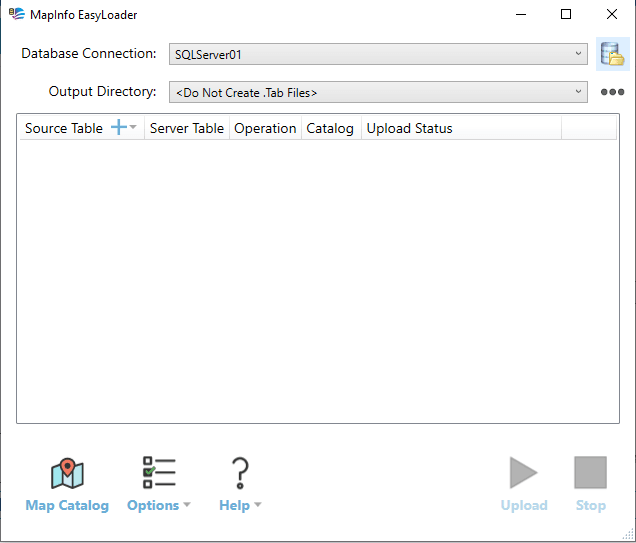
Task: Select the Source Table column header
Action: [63, 128]
